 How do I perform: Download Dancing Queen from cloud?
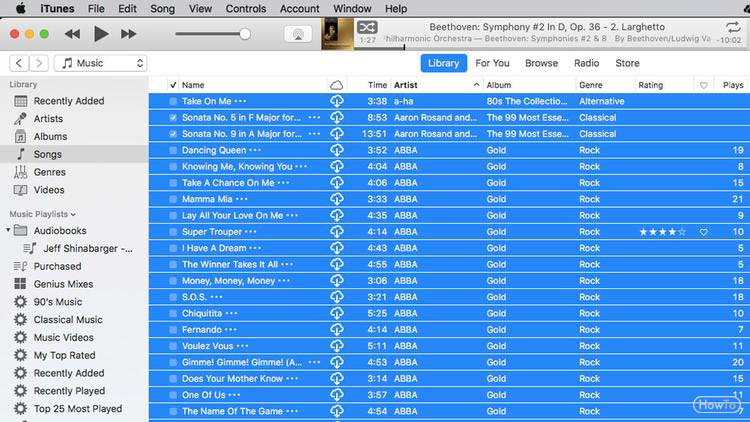coord(337,150)
